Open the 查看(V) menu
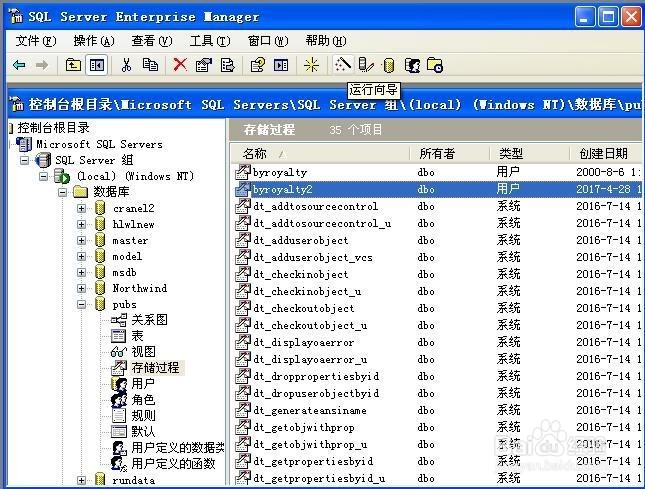Viewport: 645px width, 489px height. 152,41
